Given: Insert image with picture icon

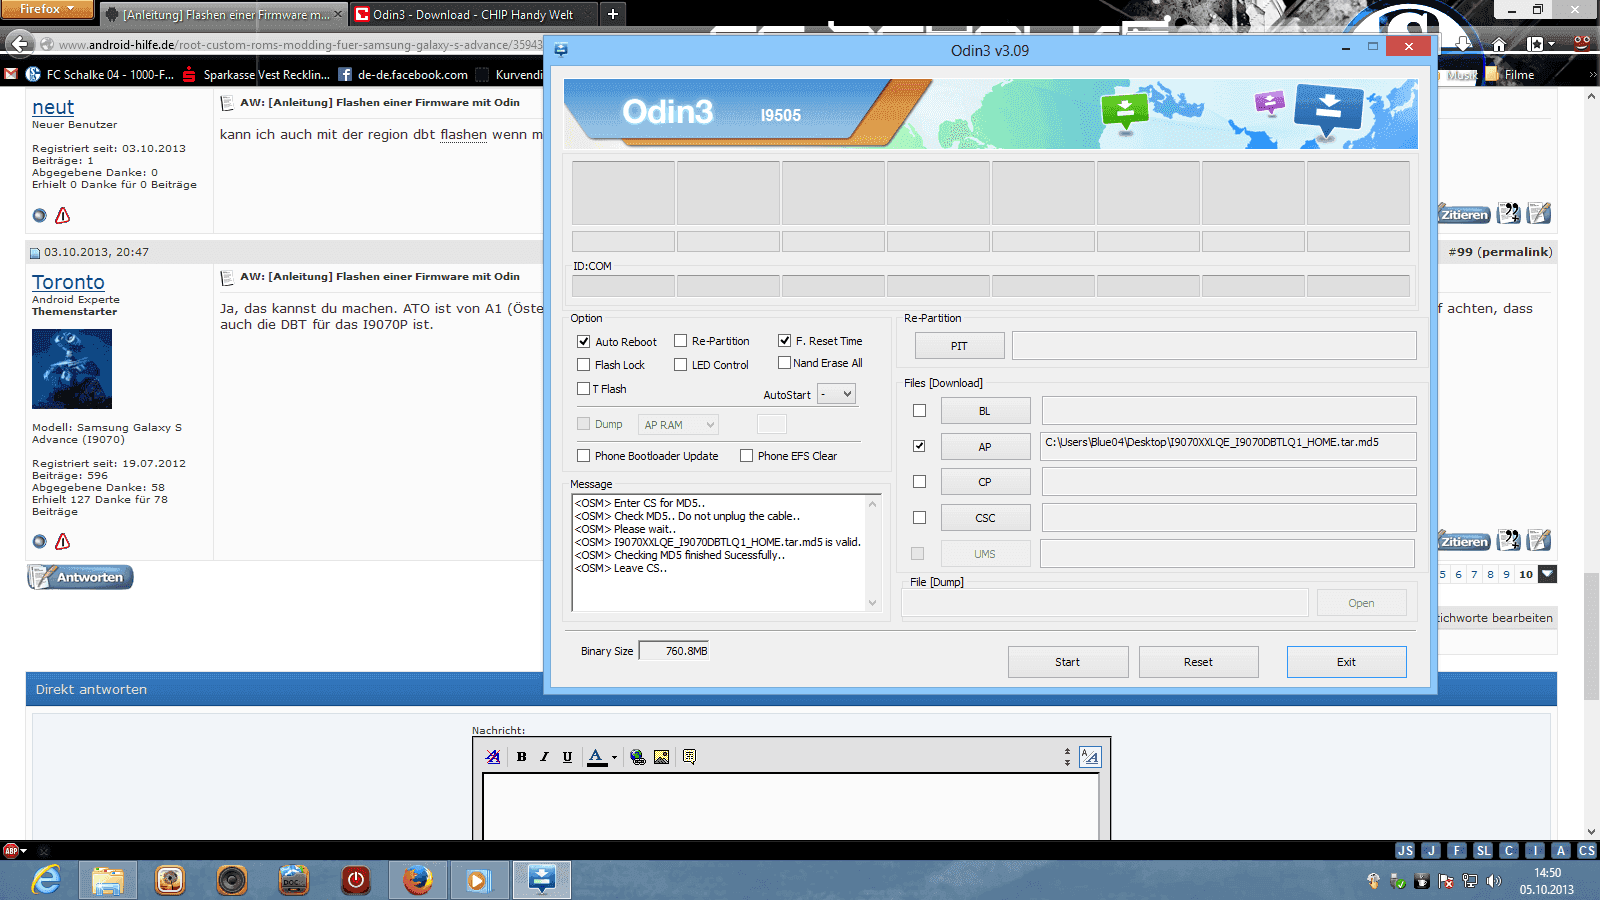Looking at the screenshot, I should tap(661, 757).
